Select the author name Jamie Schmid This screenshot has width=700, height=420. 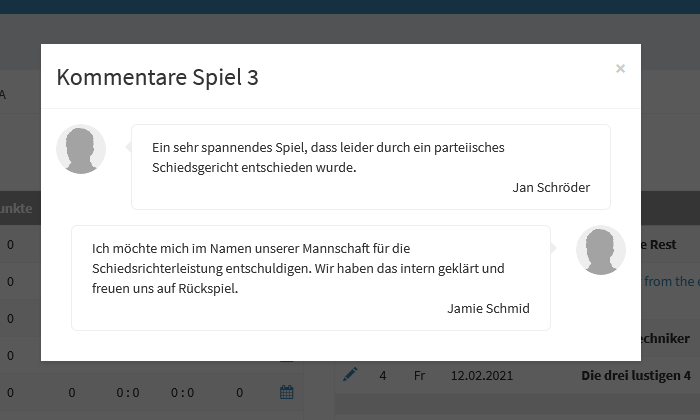(488, 308)
